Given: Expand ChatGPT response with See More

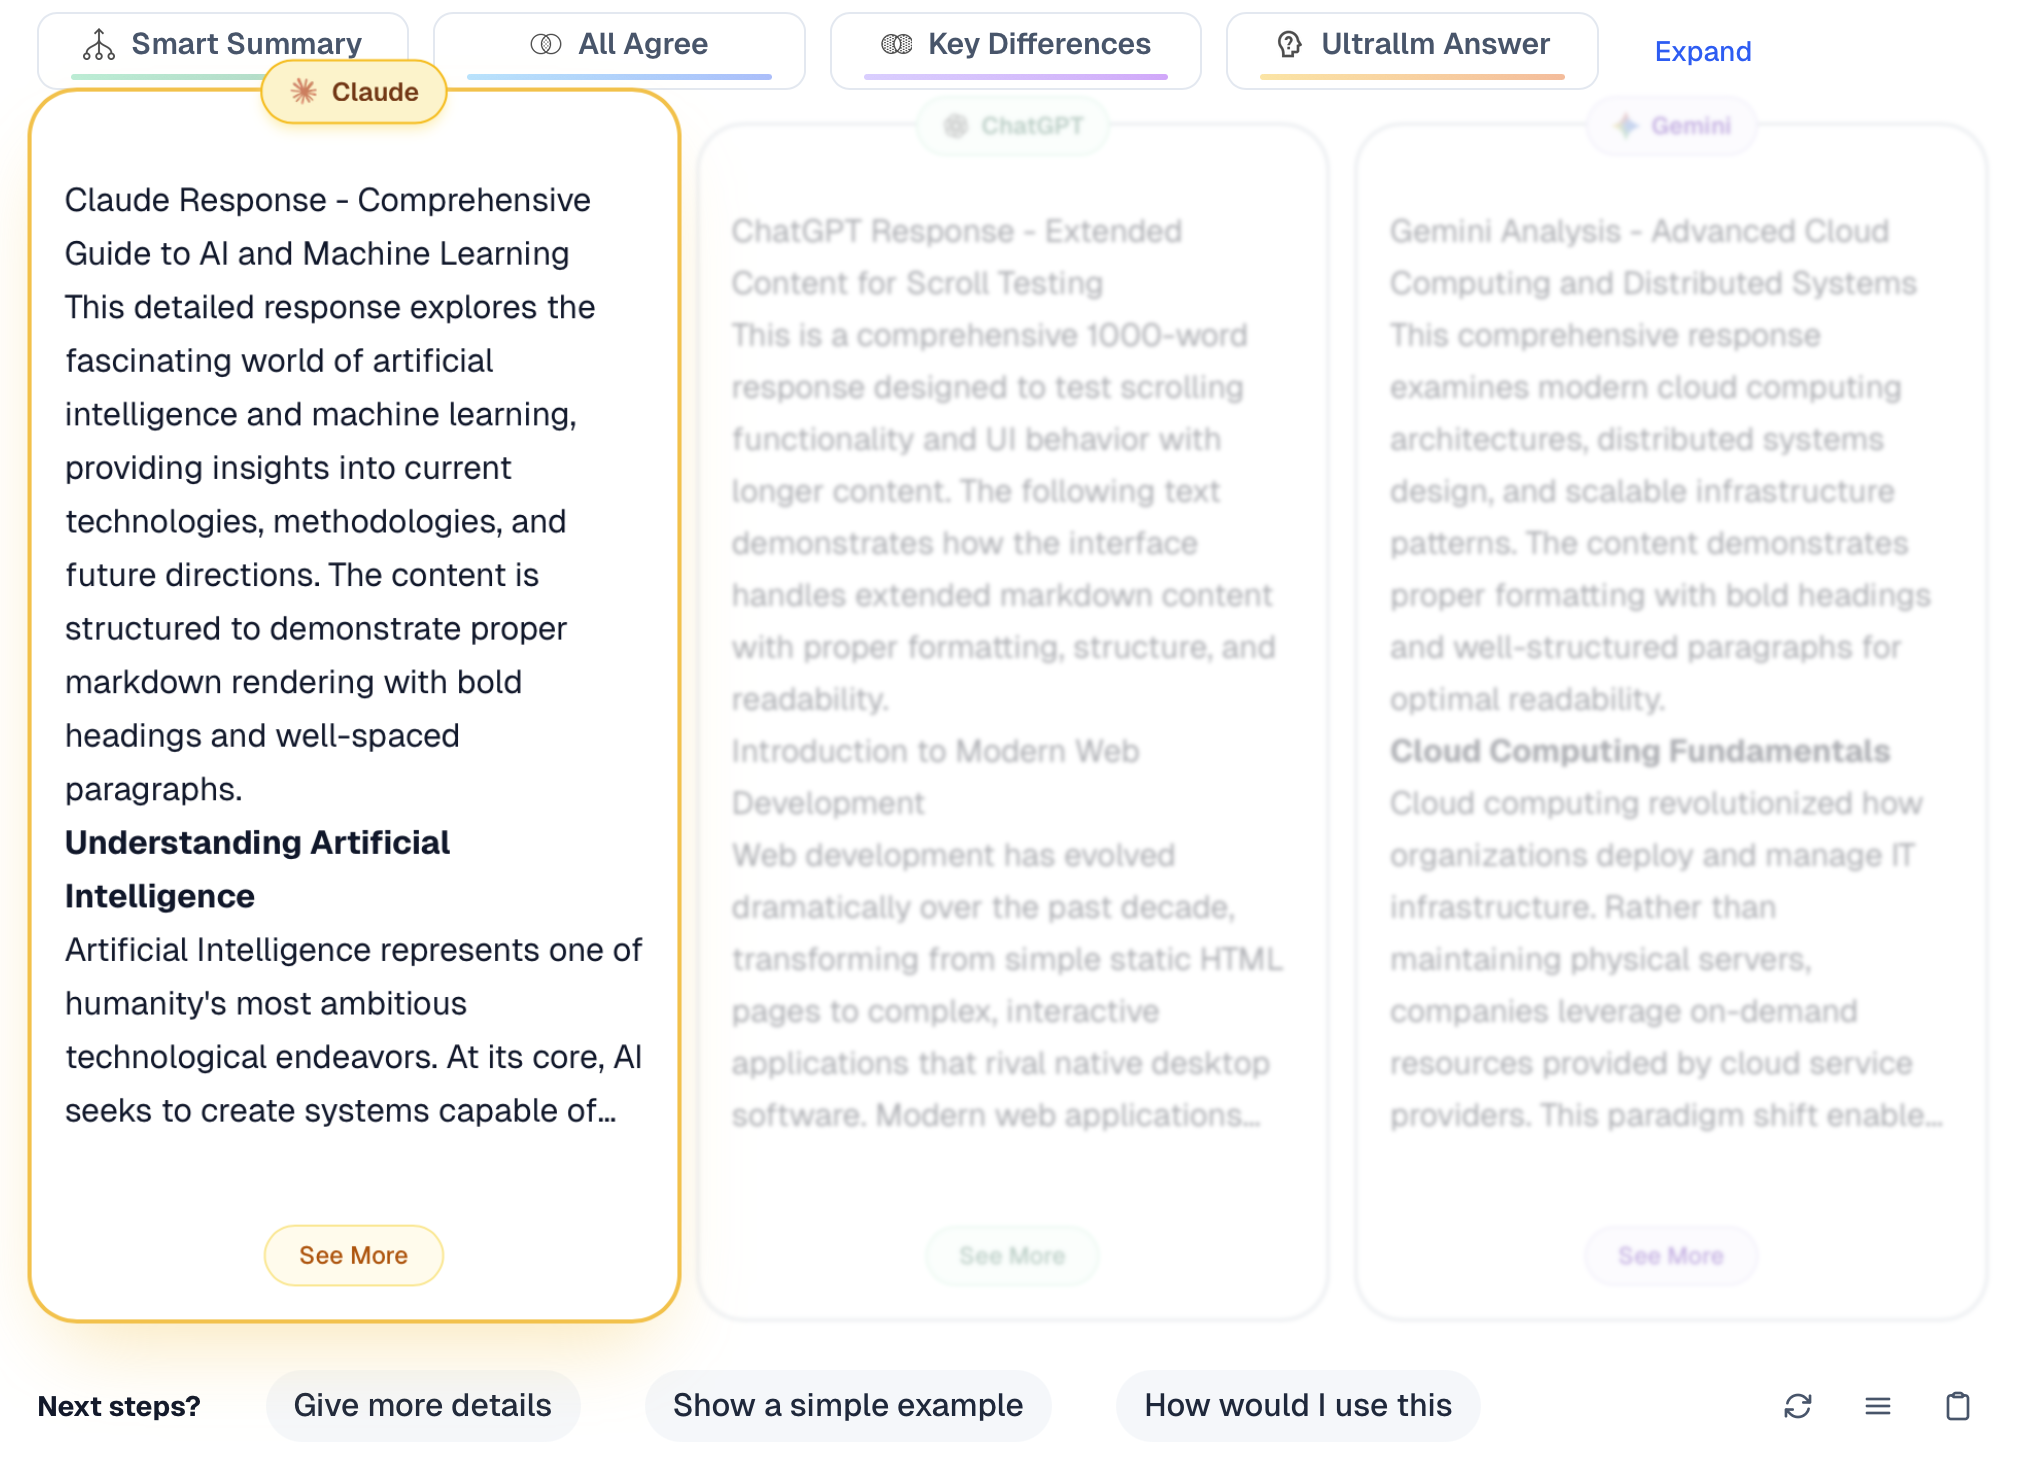Looking at the screenshot, I should click(1012, 1256).
